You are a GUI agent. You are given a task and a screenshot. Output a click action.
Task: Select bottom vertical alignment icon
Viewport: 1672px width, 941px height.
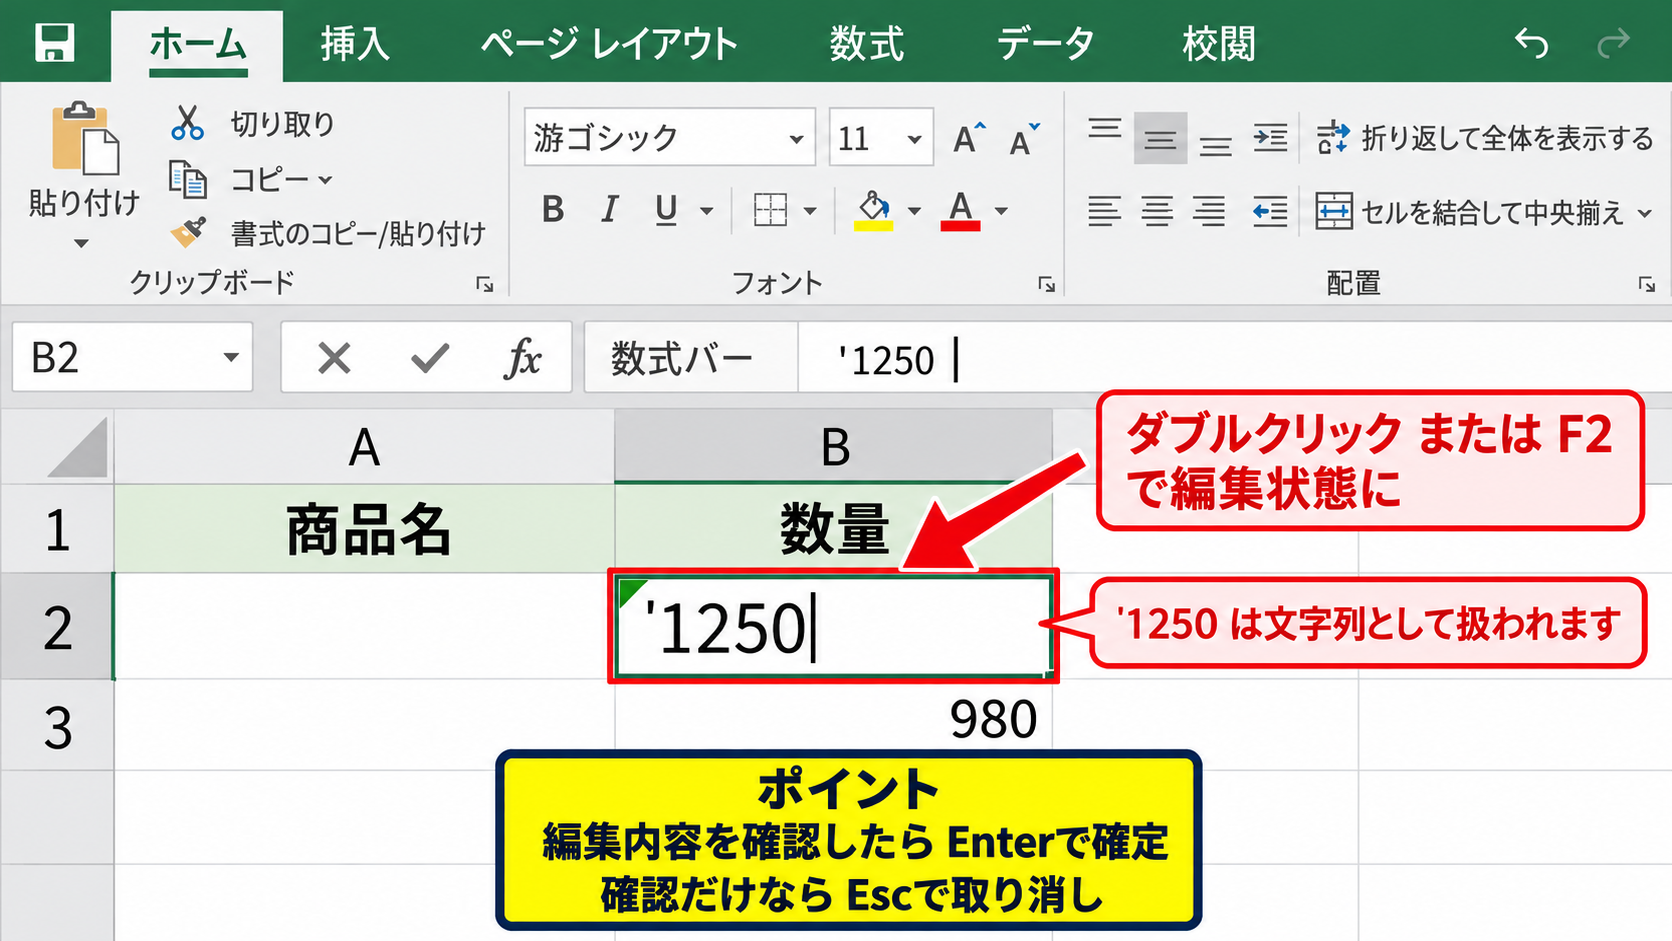[1215, 147]
